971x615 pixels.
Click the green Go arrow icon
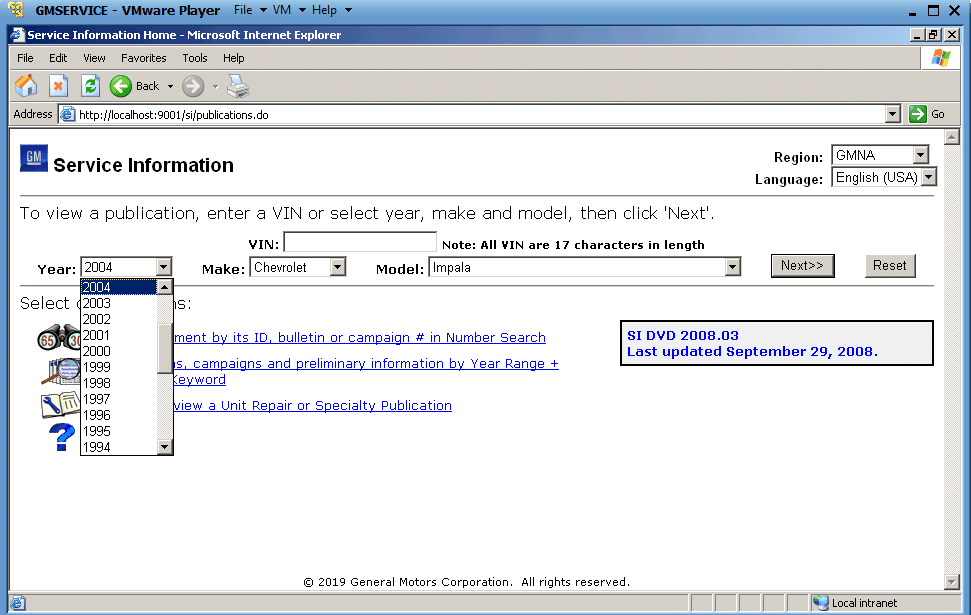pos(918,114)
